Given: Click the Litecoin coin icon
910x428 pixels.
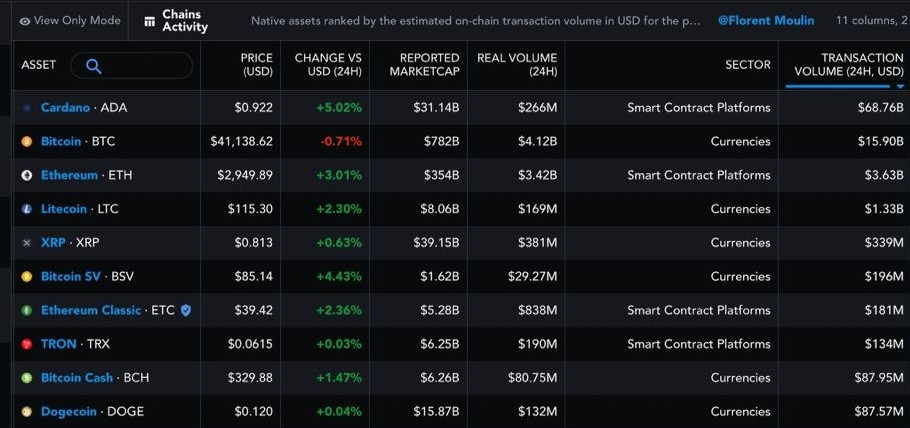Looking at the screenshot, I should coord(27,209).
